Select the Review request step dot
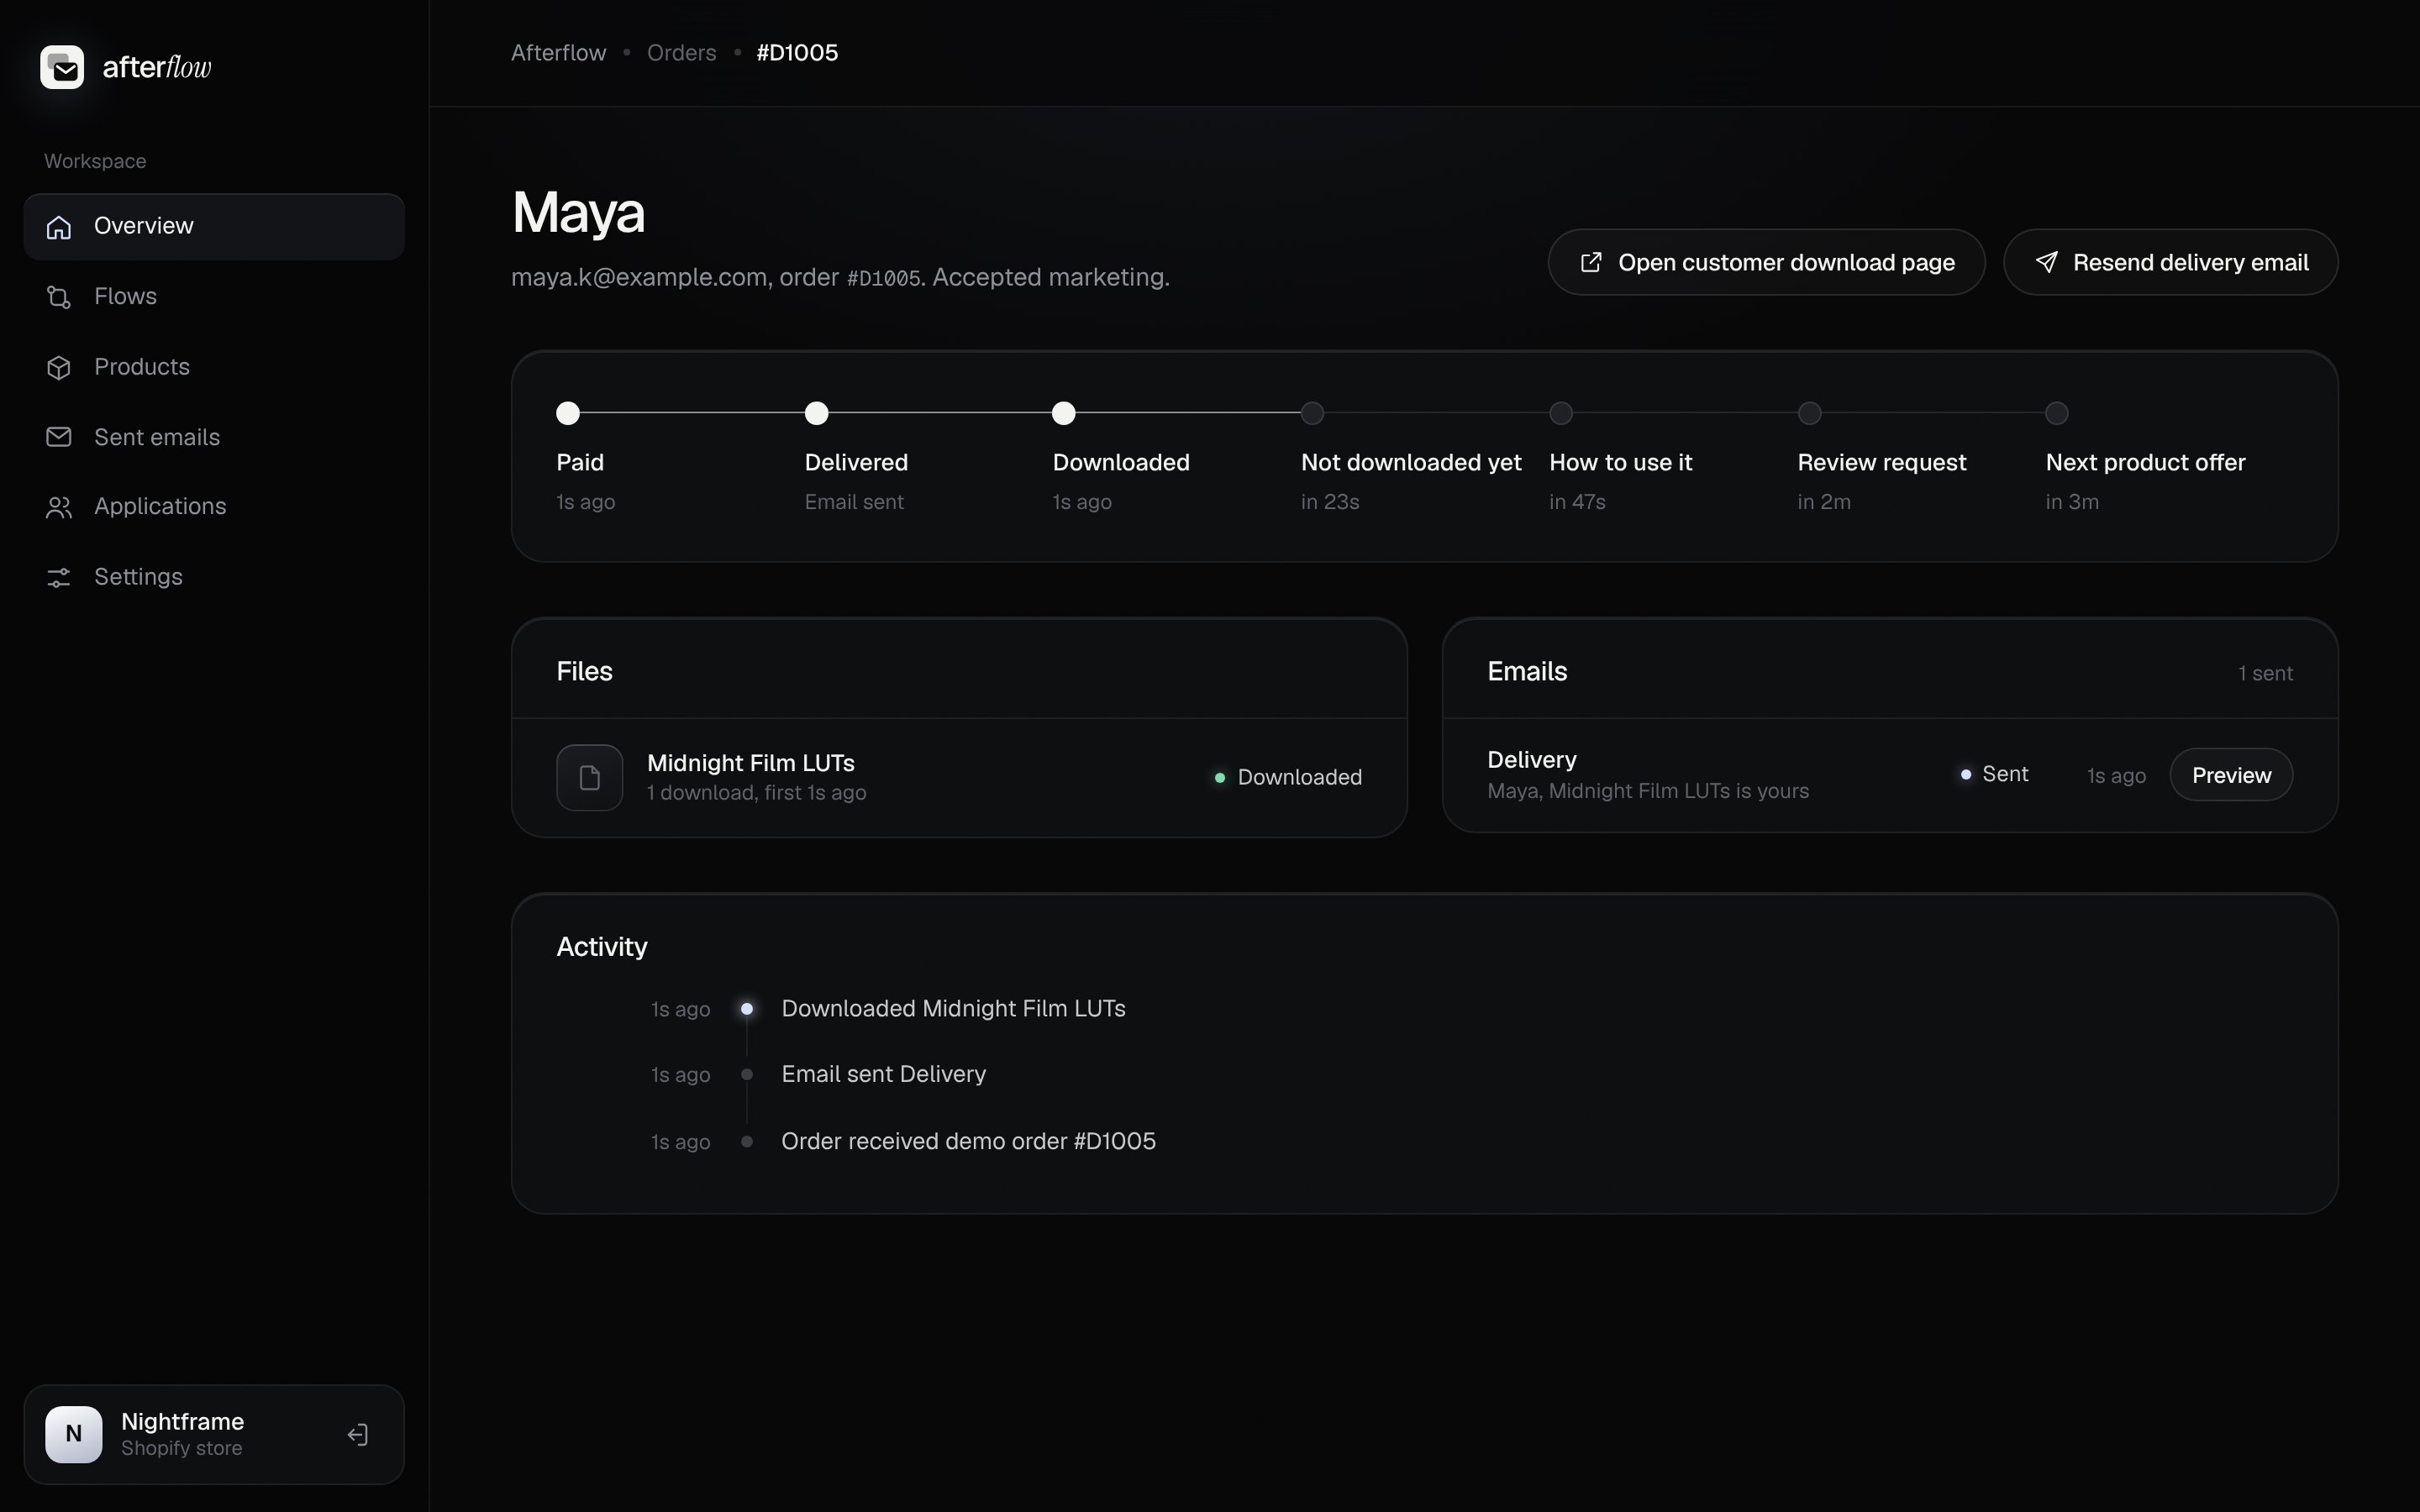The width and height of the screenshot is (2420, 1512). point(1809,413)
